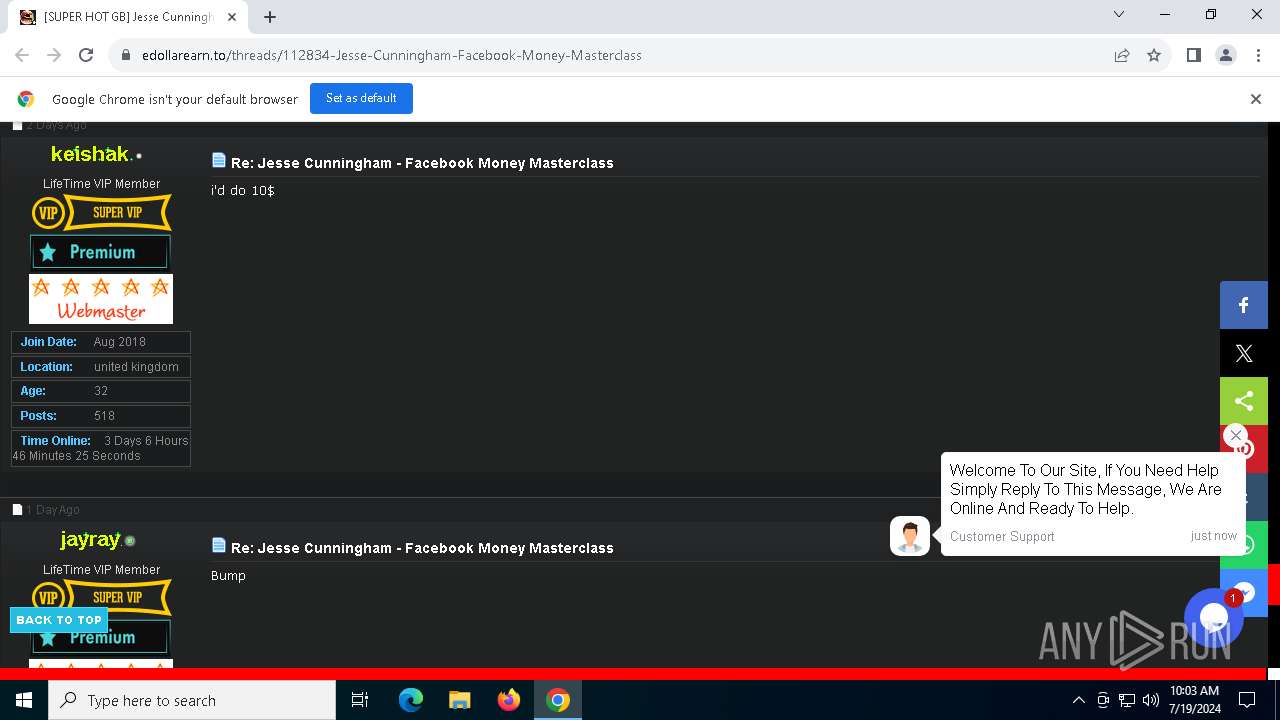Viewport: 1280px width, 720px height.
Task: Reload the current page
Action: click(x=86, y=55)
